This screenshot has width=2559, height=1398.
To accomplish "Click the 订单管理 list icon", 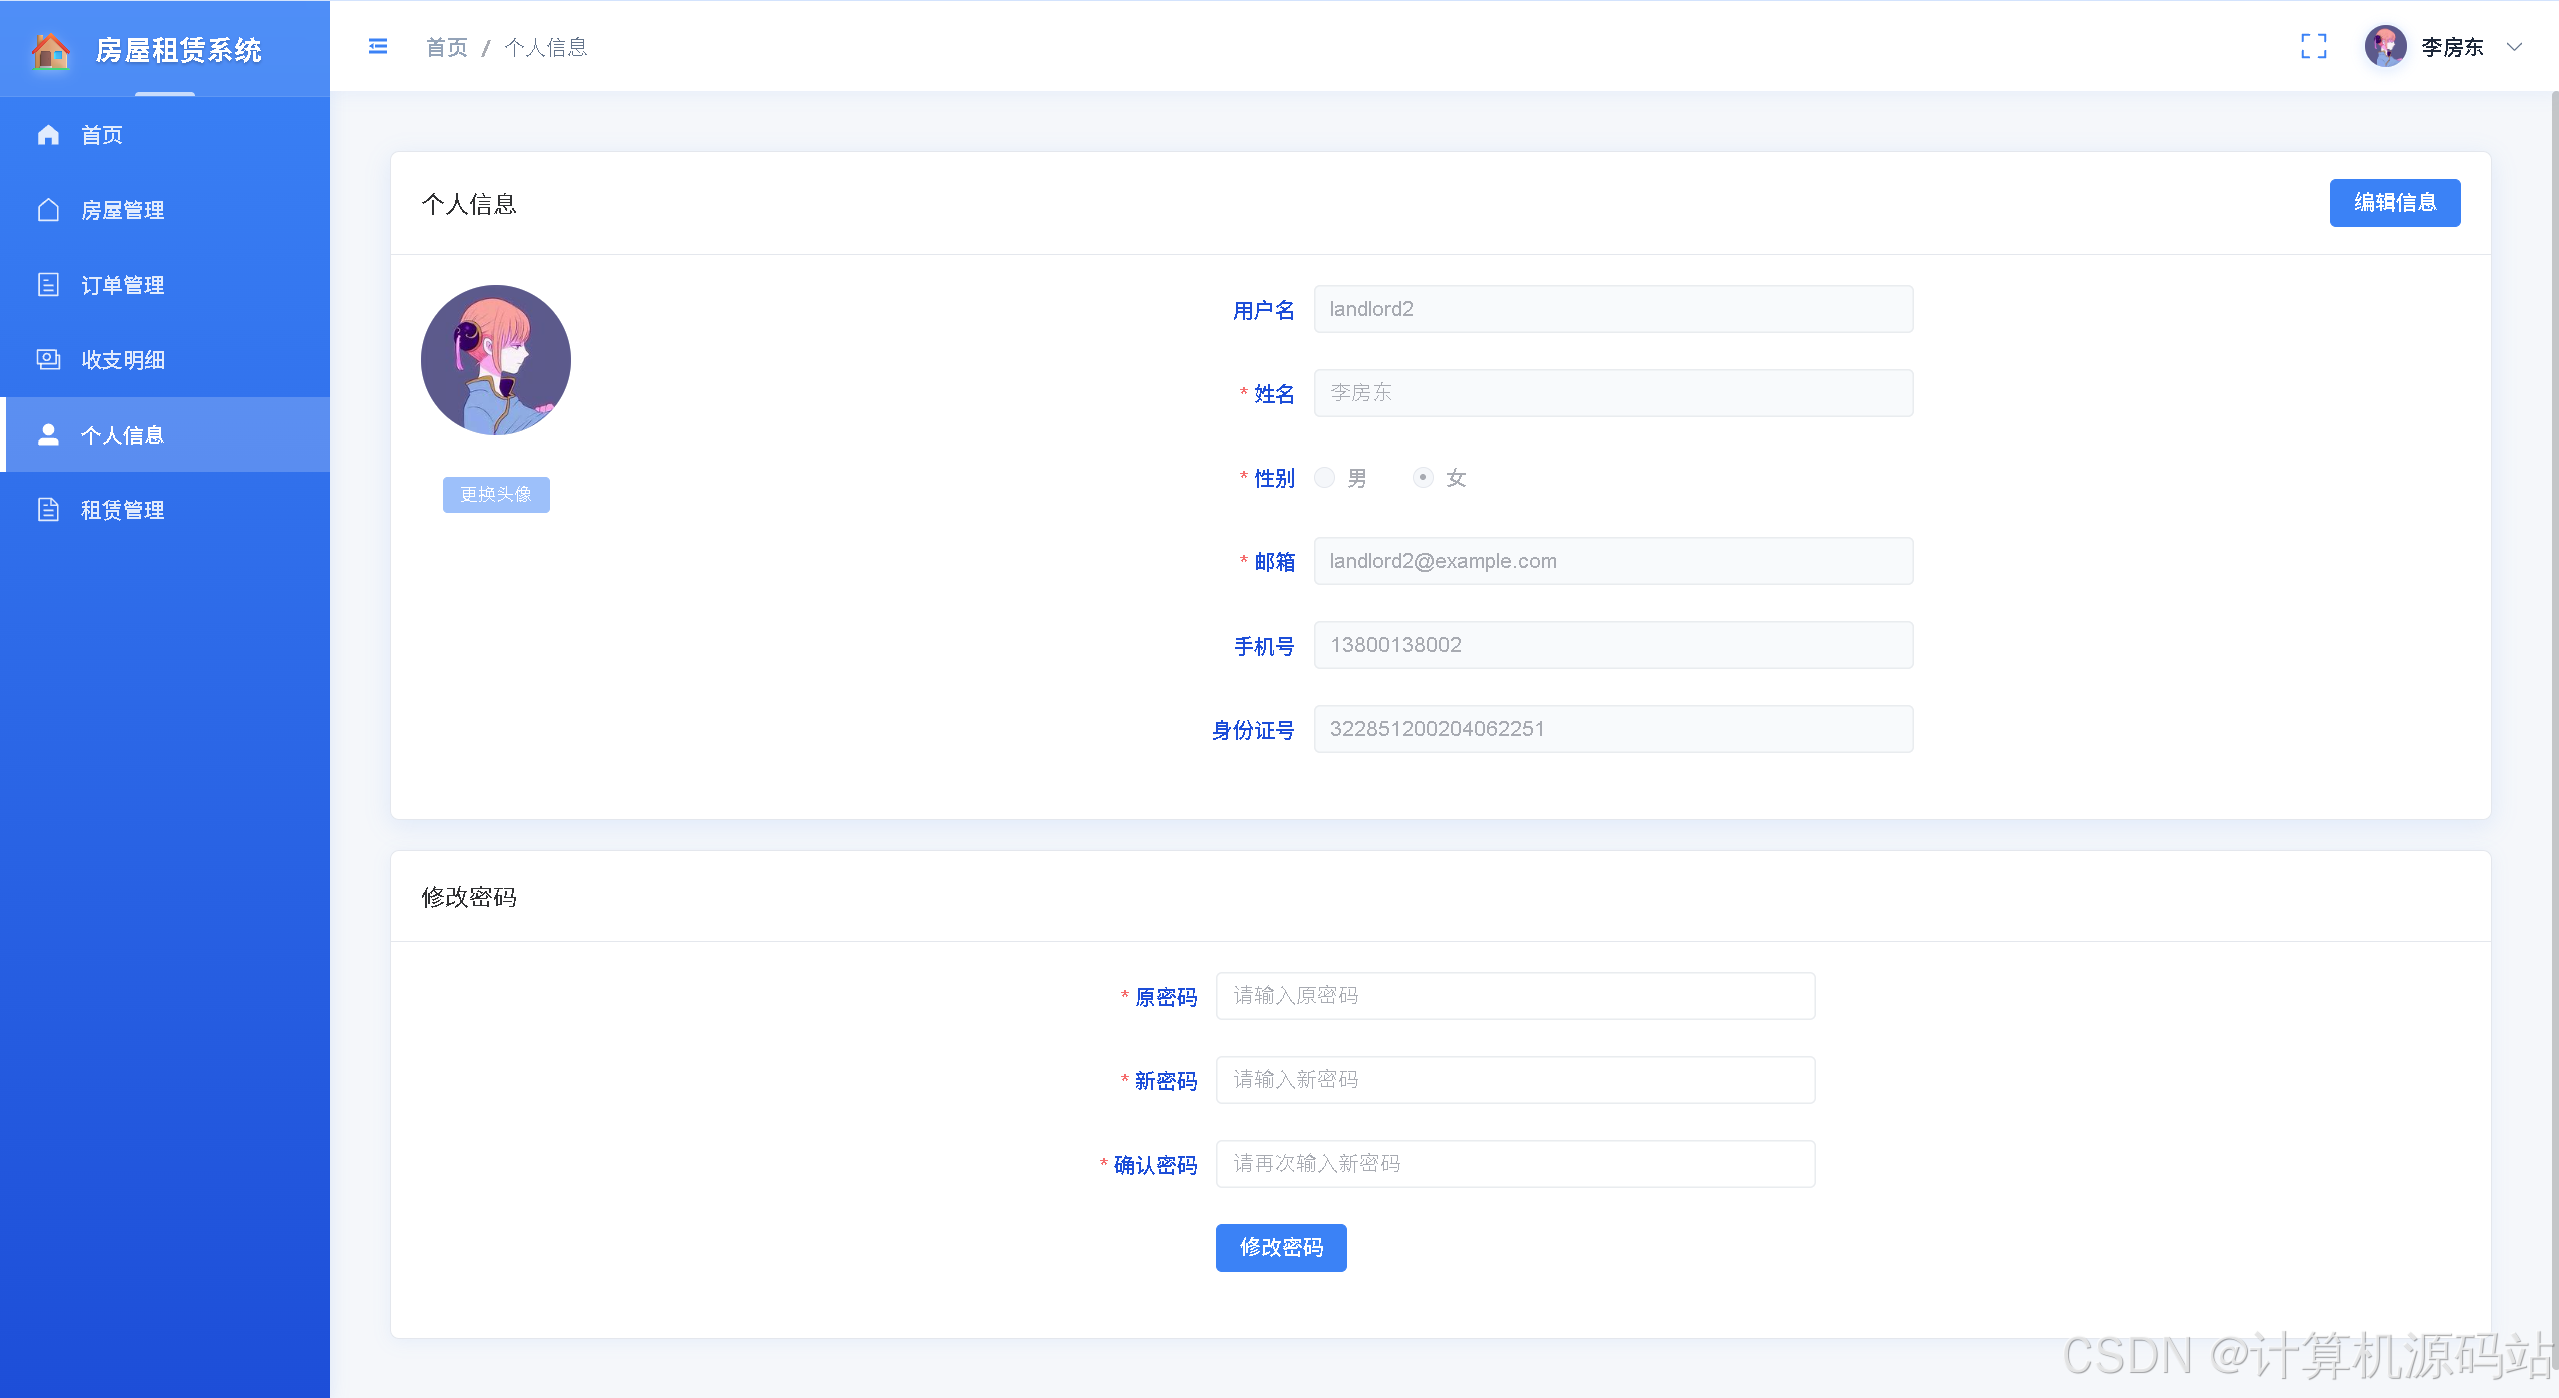I will pyautogui.click(x=48, y=285).
